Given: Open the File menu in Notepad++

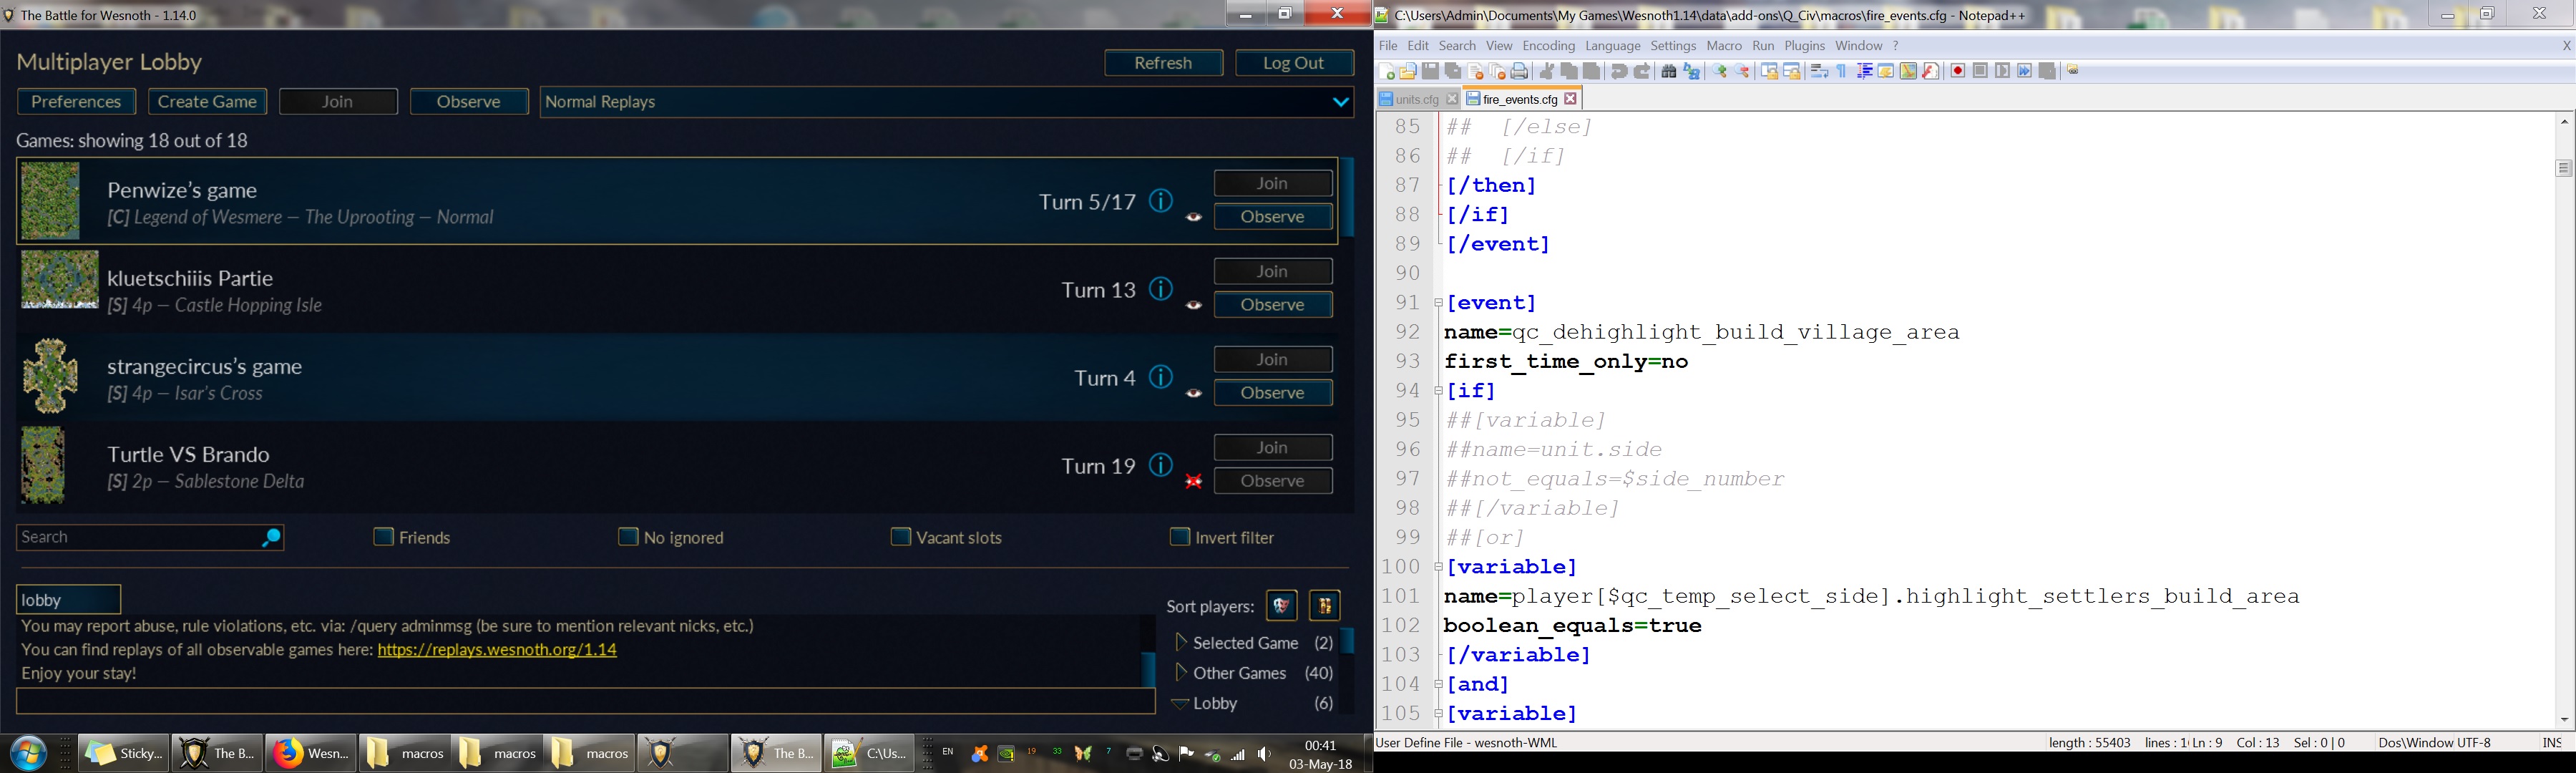Looking at the screenshot, I should pyautogui.click(x=1388, y=46).
